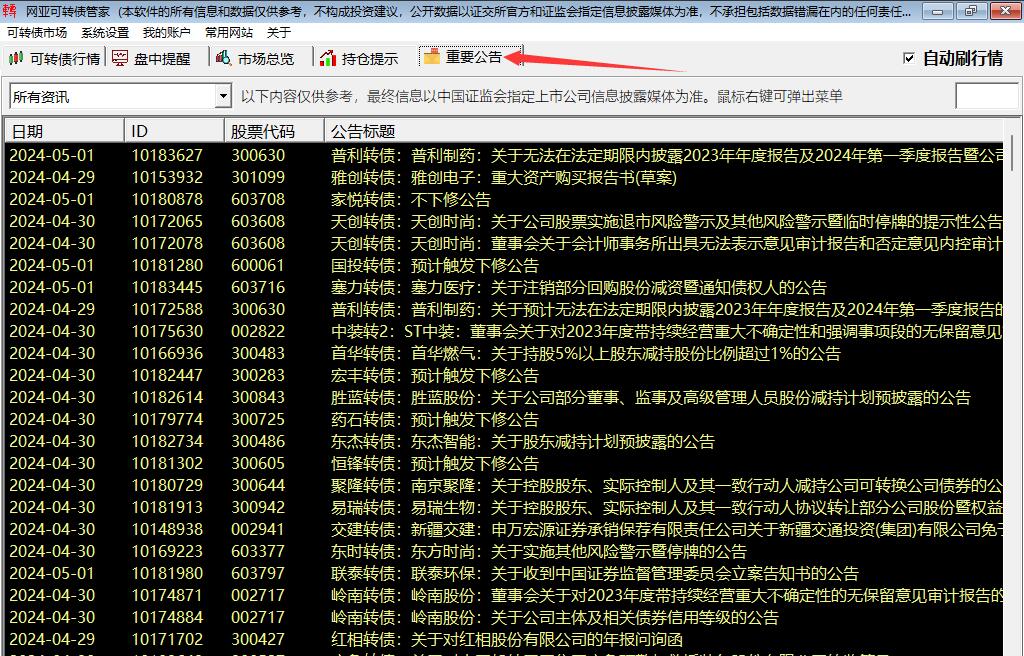The width and height of the screenshot is (1024, 656).
Task: Click stock code 301099
Action: tap(258, 178)
